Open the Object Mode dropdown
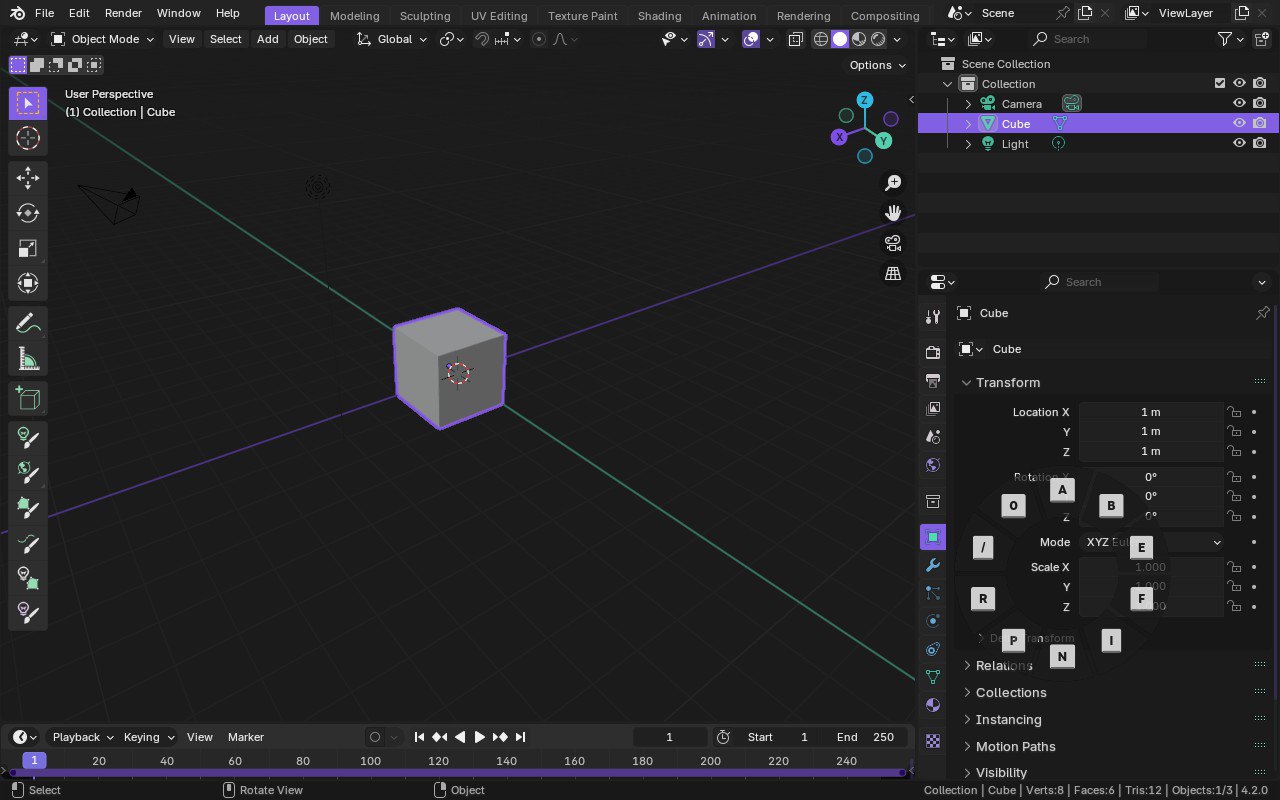Screen dimensions: 1280x800 click(103, 39)
